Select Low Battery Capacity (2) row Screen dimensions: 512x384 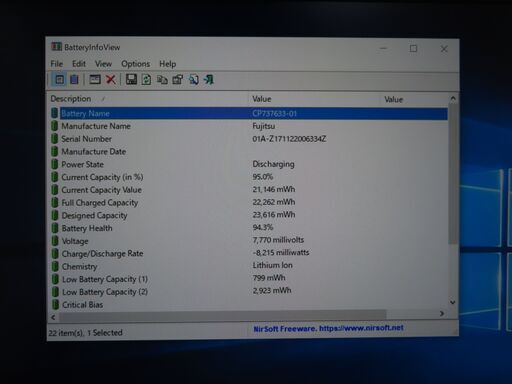pos(249,291)
